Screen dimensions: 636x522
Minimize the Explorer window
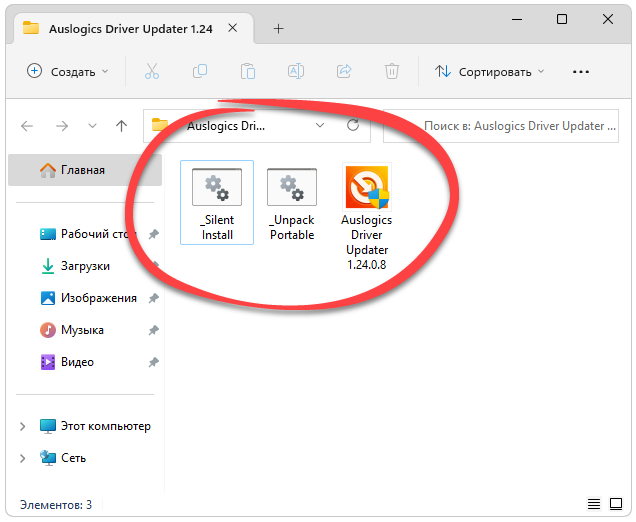517,19
